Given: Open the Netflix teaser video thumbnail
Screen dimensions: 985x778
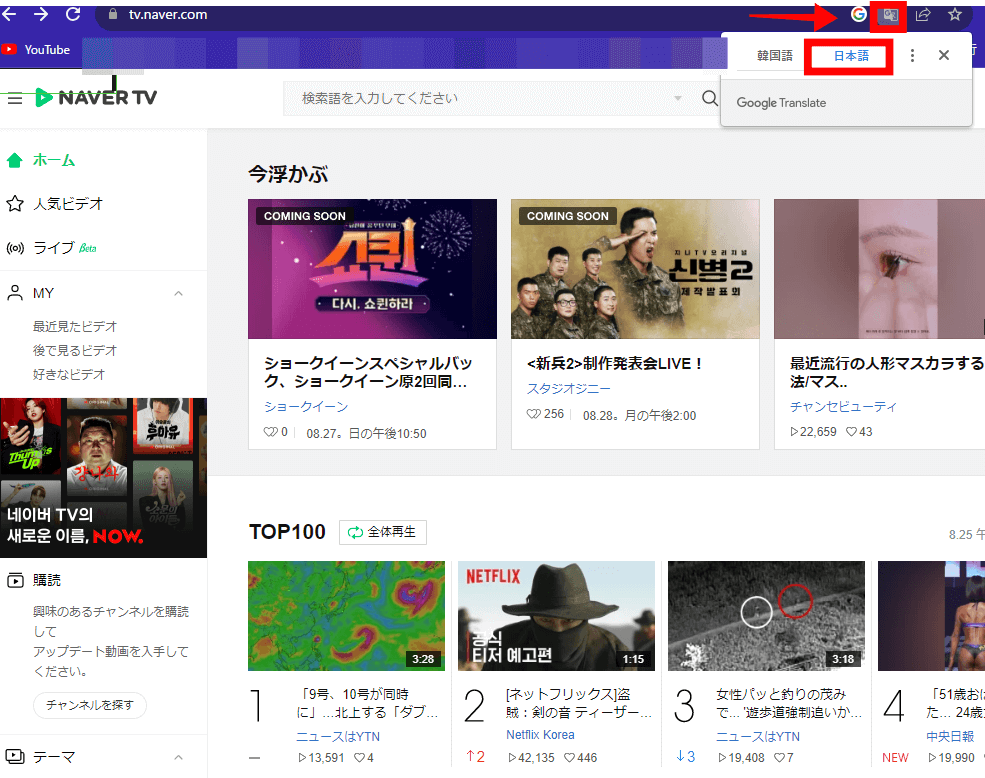Looking at the screenshot, I should (x=556, y=615).
